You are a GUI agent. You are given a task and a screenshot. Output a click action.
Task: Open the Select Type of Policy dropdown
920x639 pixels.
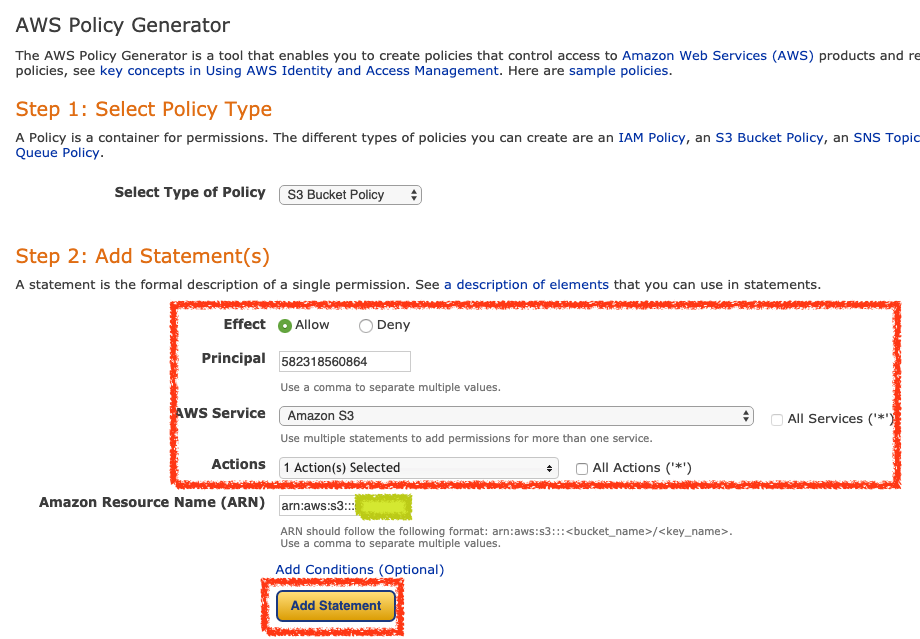350,195
